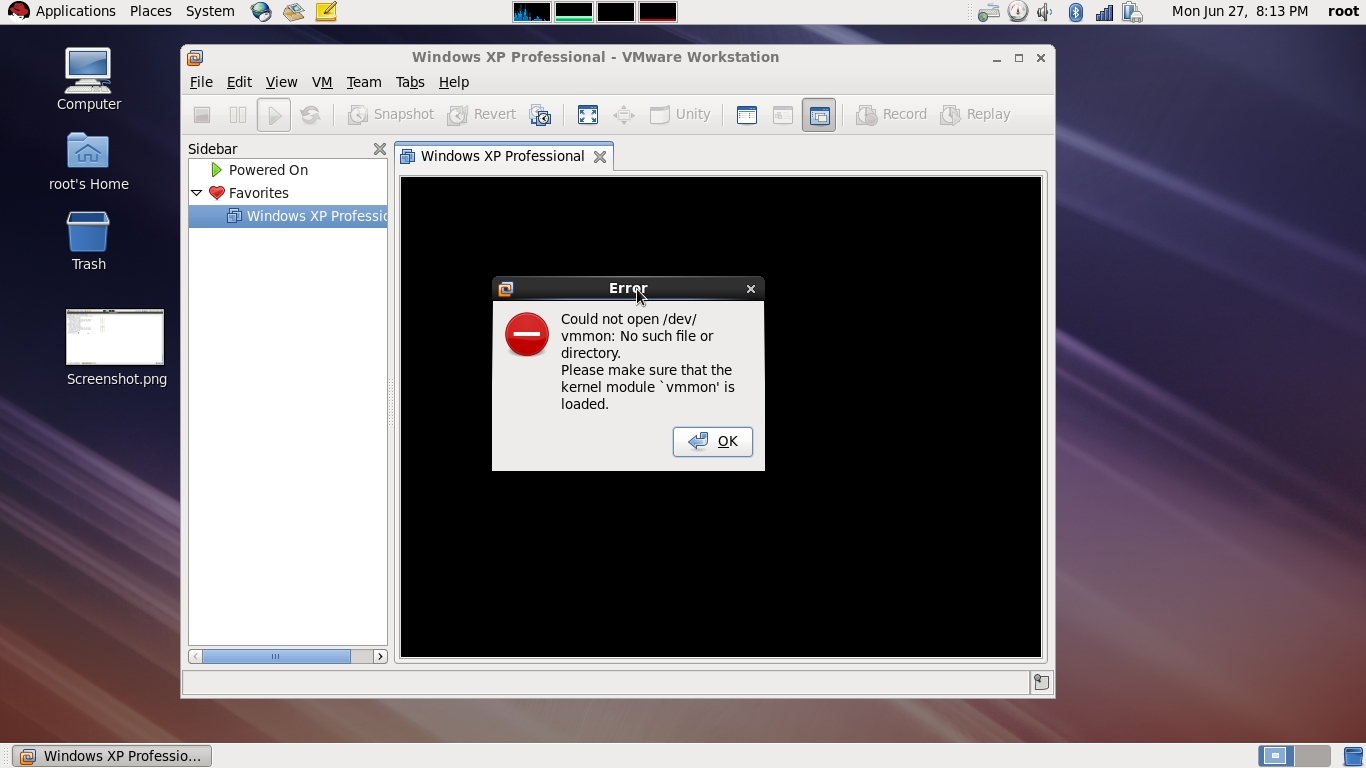The image size is (1366, 768).
Task: Open the Team menu
Action: click(364, 82)
